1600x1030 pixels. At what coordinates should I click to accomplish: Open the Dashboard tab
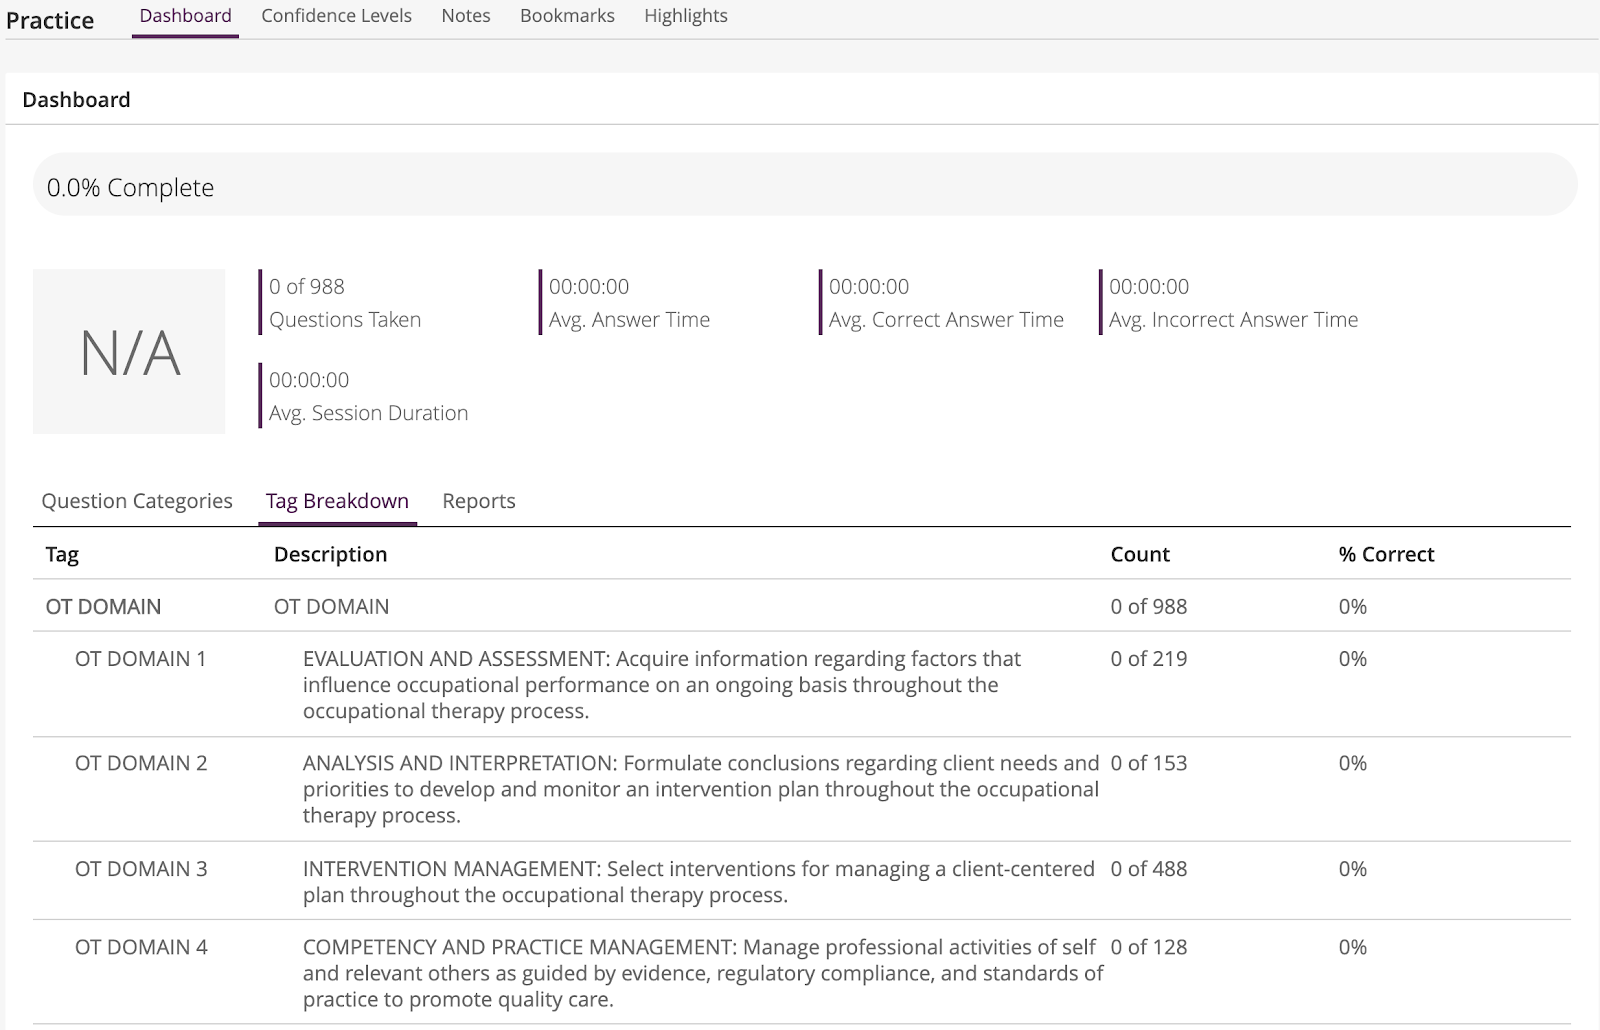[185, 16]
